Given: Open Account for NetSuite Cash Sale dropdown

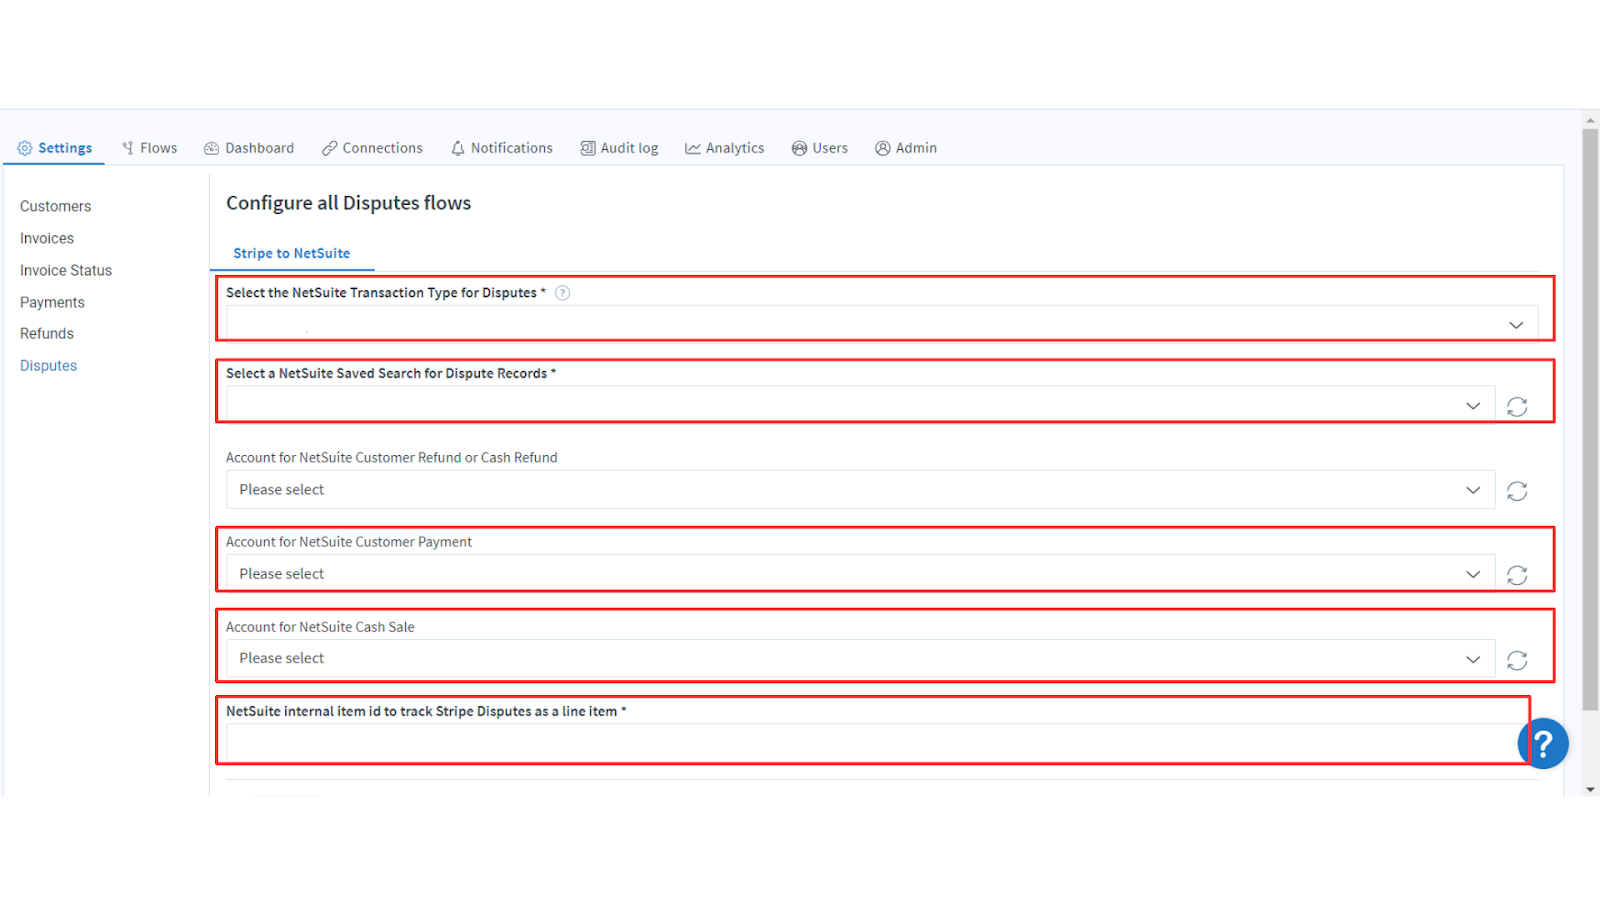Looking at the screenshot, I should coord(860,658).
